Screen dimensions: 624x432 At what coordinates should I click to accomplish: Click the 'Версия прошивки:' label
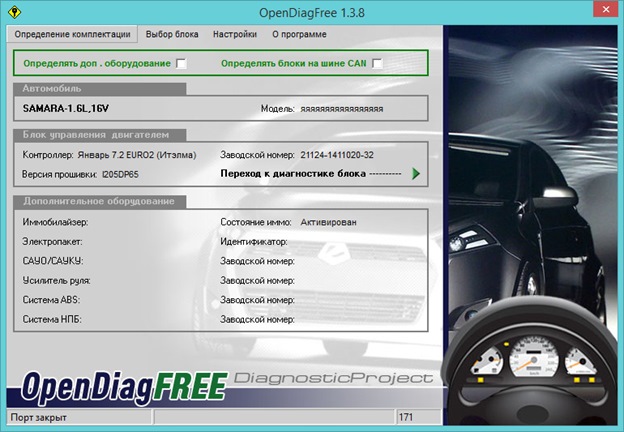point(60,174)
